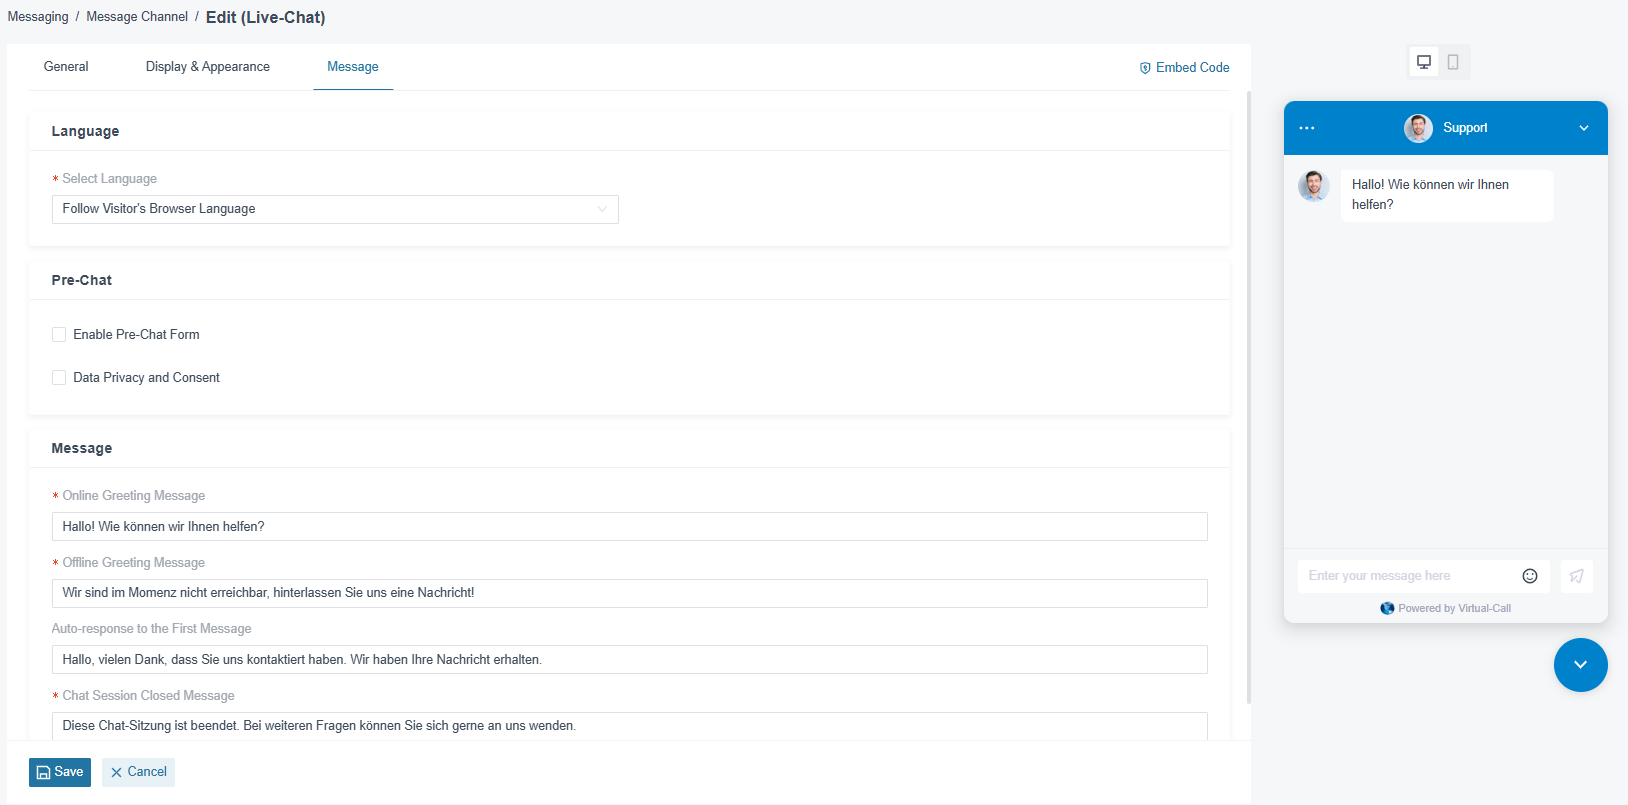
Task: Click agent avatar in chat header
Action: pos(1418,128)
